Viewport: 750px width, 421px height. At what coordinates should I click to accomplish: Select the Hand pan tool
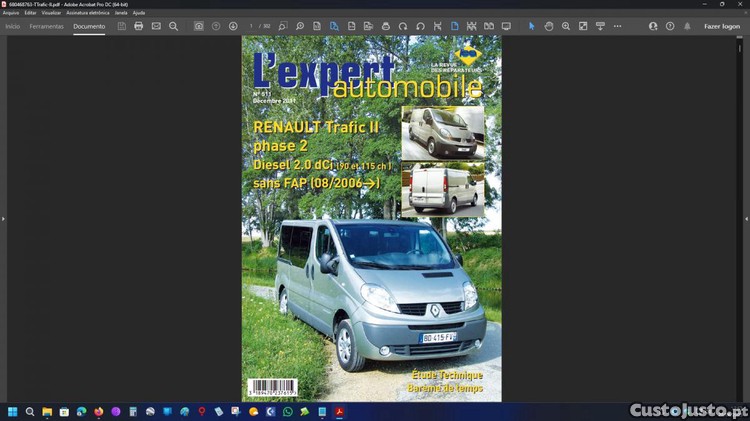(549, 26)
